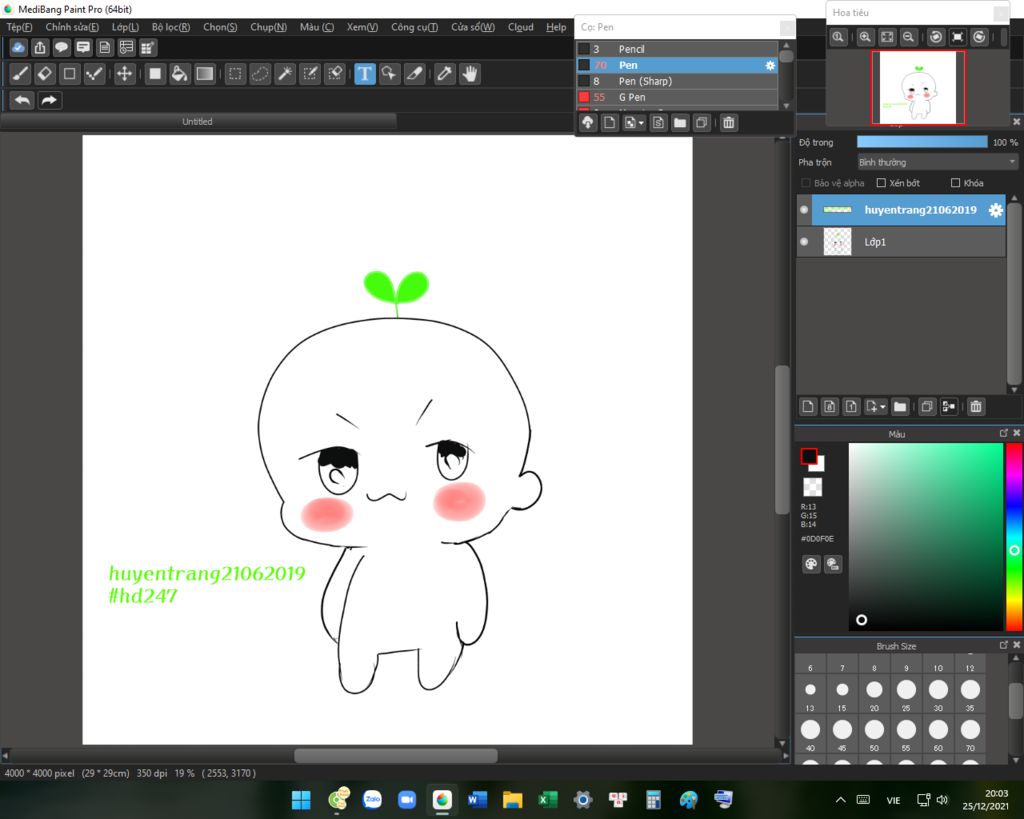This screenshot has width=1024, height=819.
Task: Pick a color in the saturation square
Action: point(925,537)
